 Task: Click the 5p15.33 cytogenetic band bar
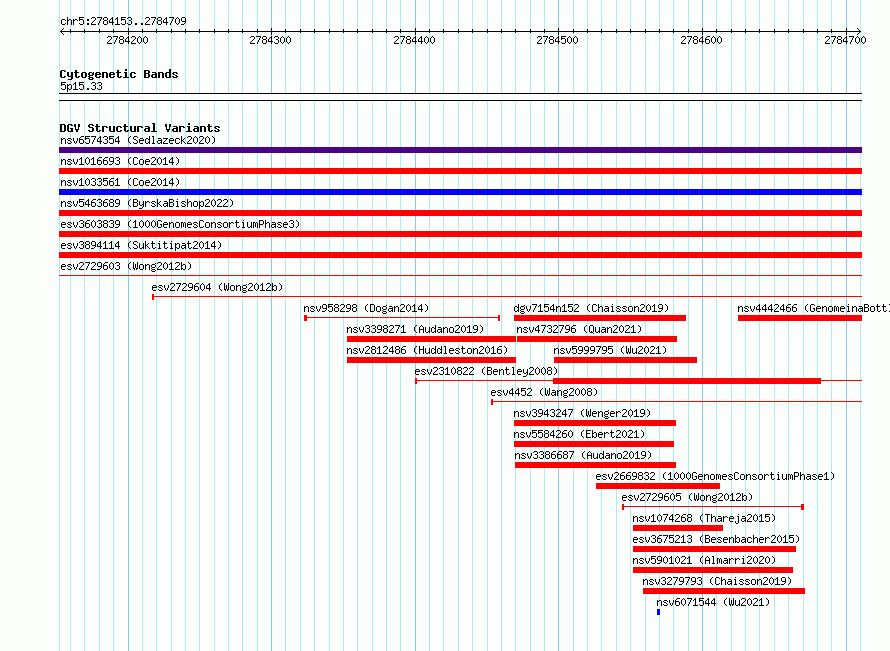click(460, 97)
